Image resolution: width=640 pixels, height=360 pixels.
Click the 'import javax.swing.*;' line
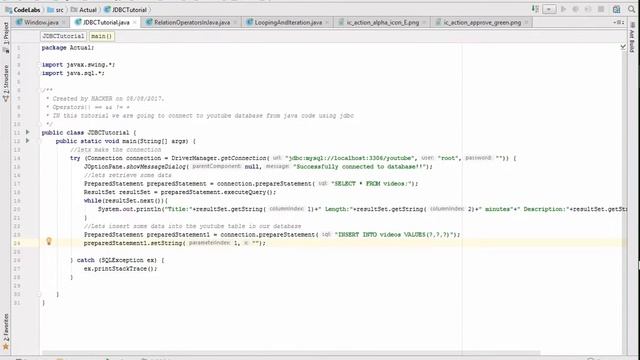[78, 64]
